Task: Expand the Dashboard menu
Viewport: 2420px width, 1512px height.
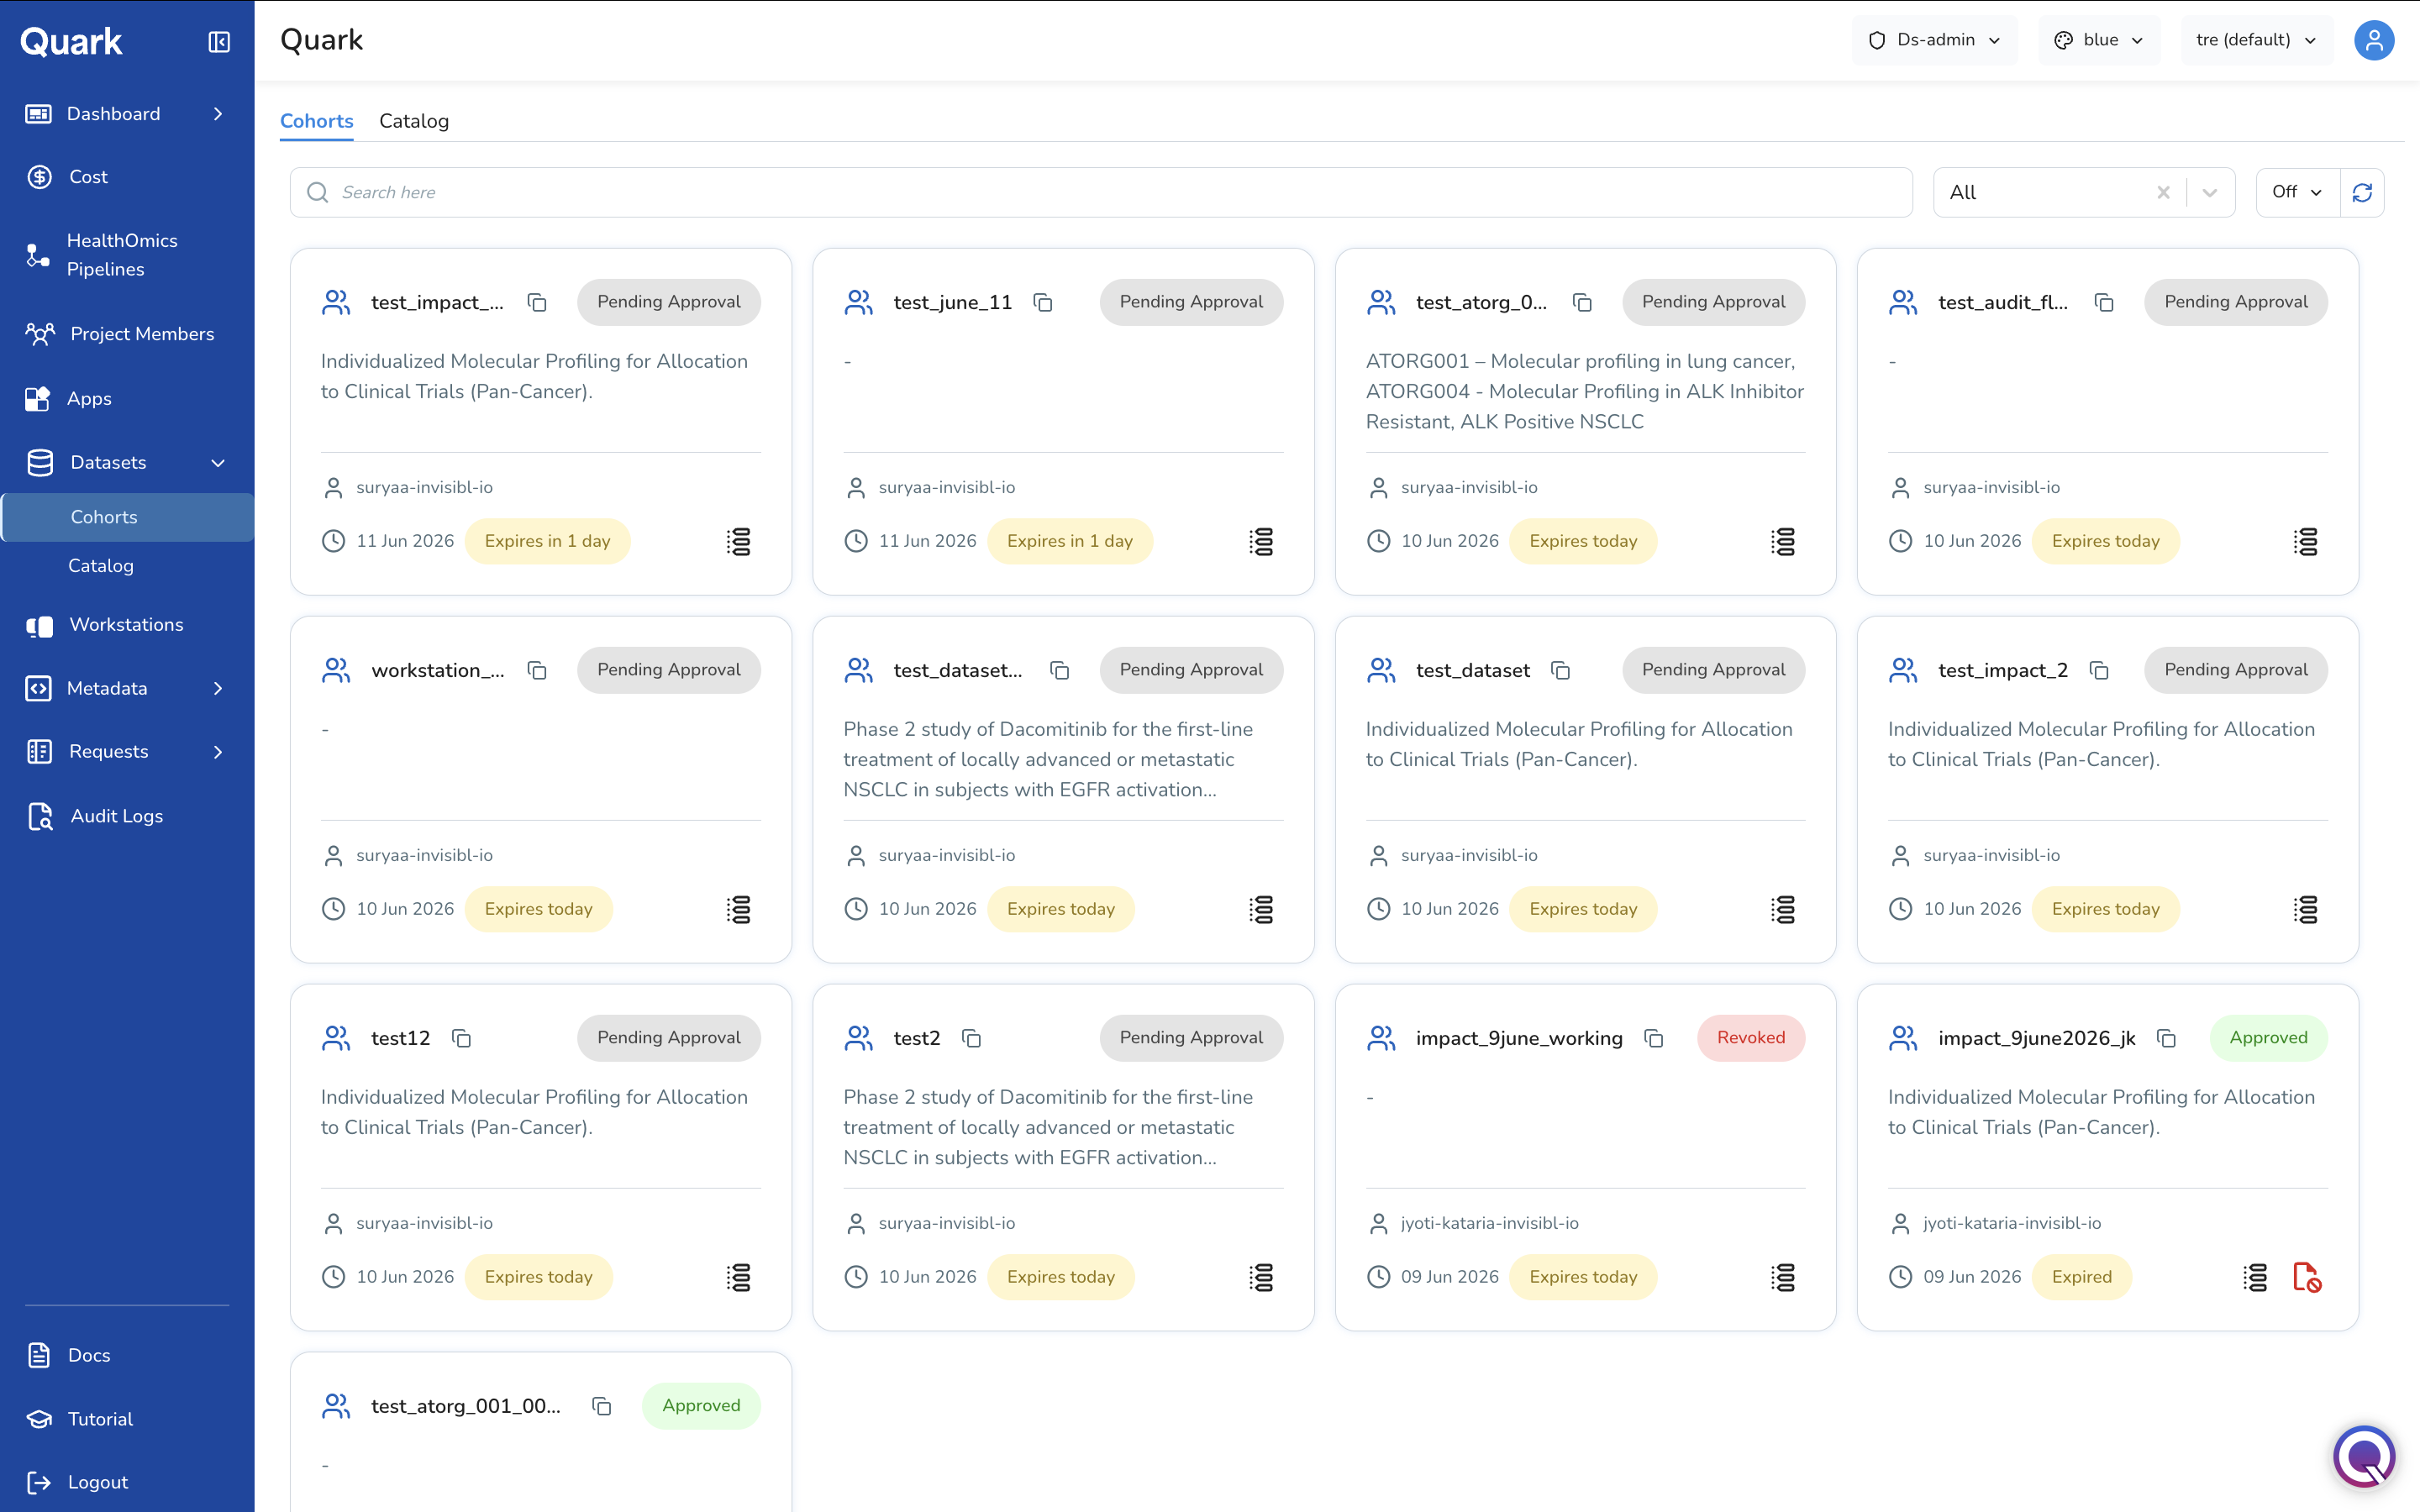Action: [217, 114]
